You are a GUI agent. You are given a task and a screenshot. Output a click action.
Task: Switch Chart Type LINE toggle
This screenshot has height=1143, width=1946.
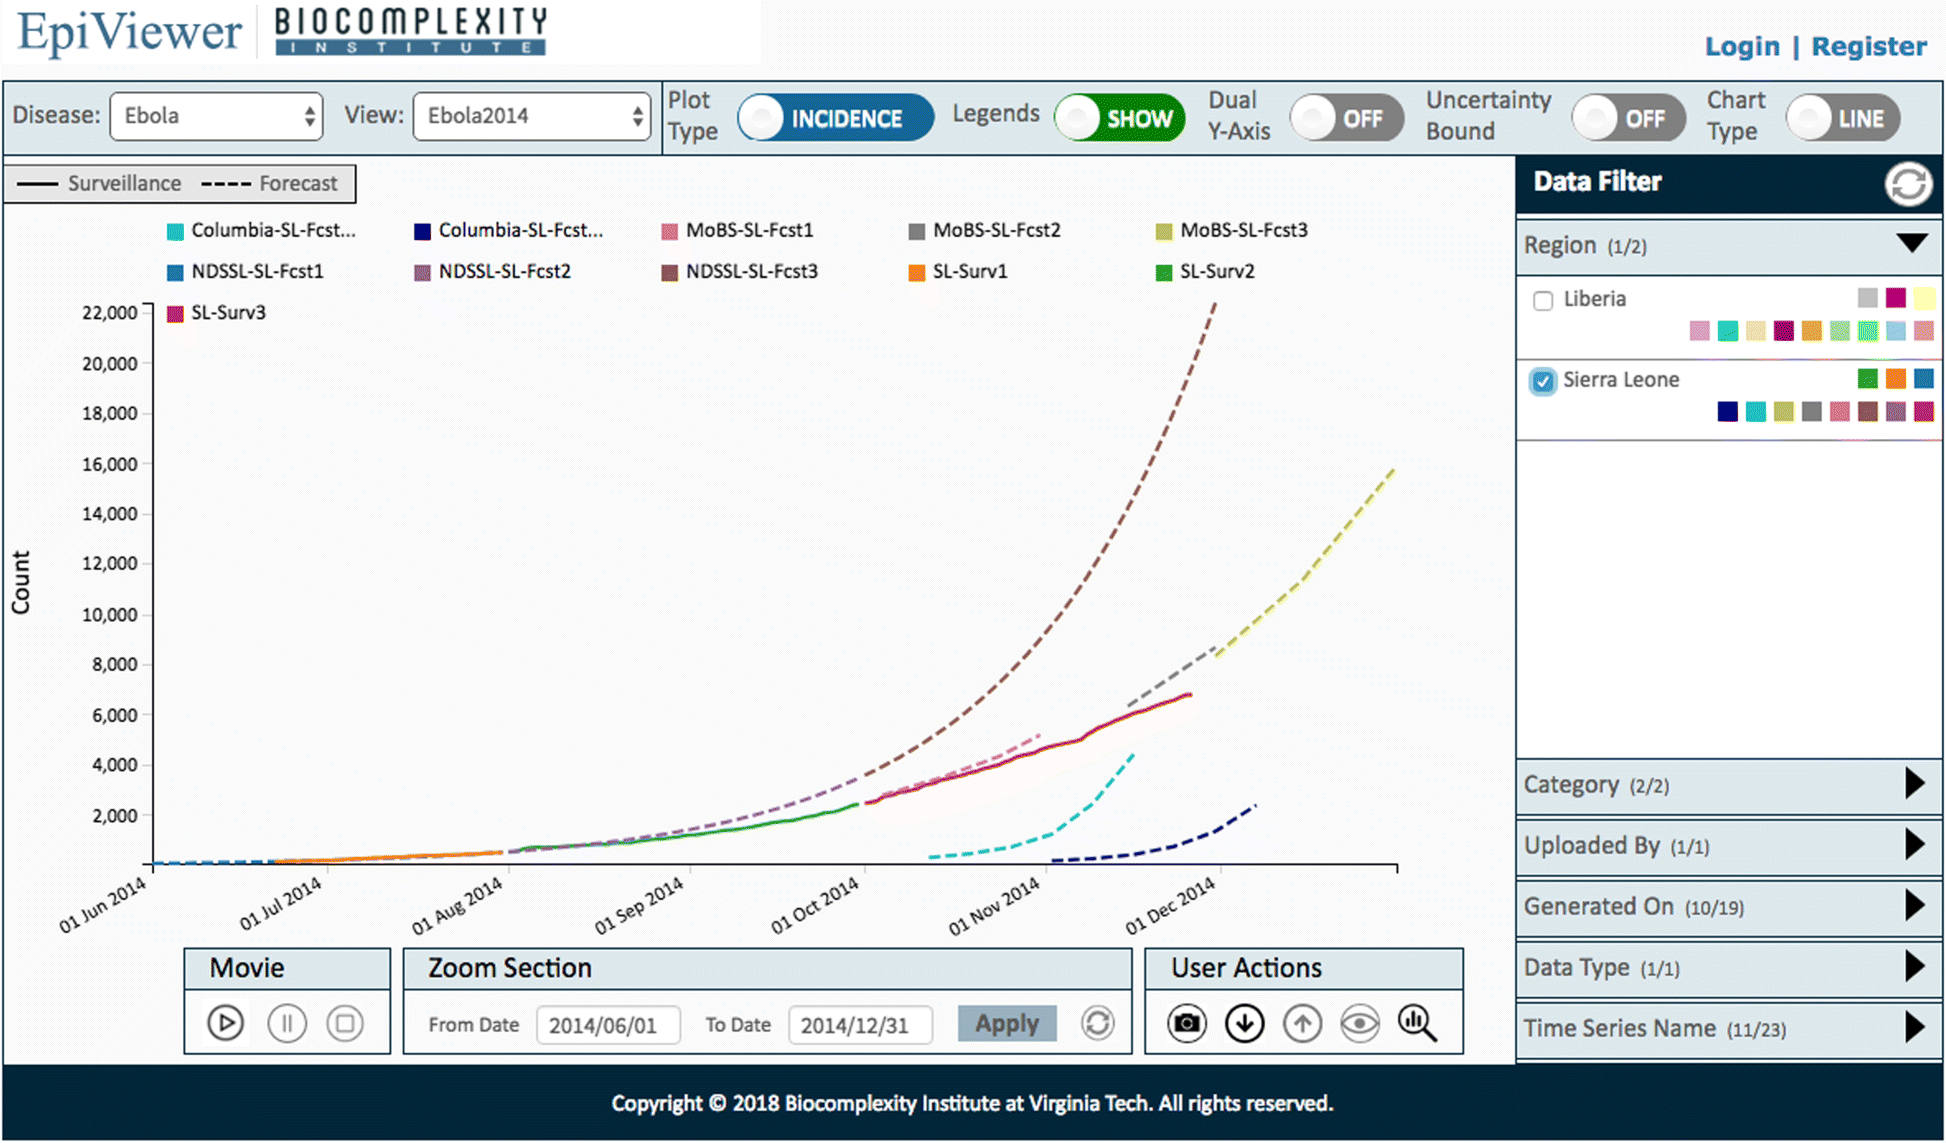pos(1843,118)
